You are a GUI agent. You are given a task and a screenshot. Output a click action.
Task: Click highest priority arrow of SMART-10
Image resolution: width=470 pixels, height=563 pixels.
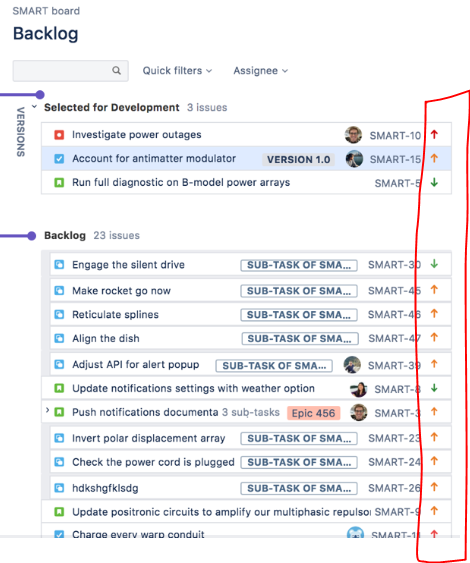tap(434, 135)
